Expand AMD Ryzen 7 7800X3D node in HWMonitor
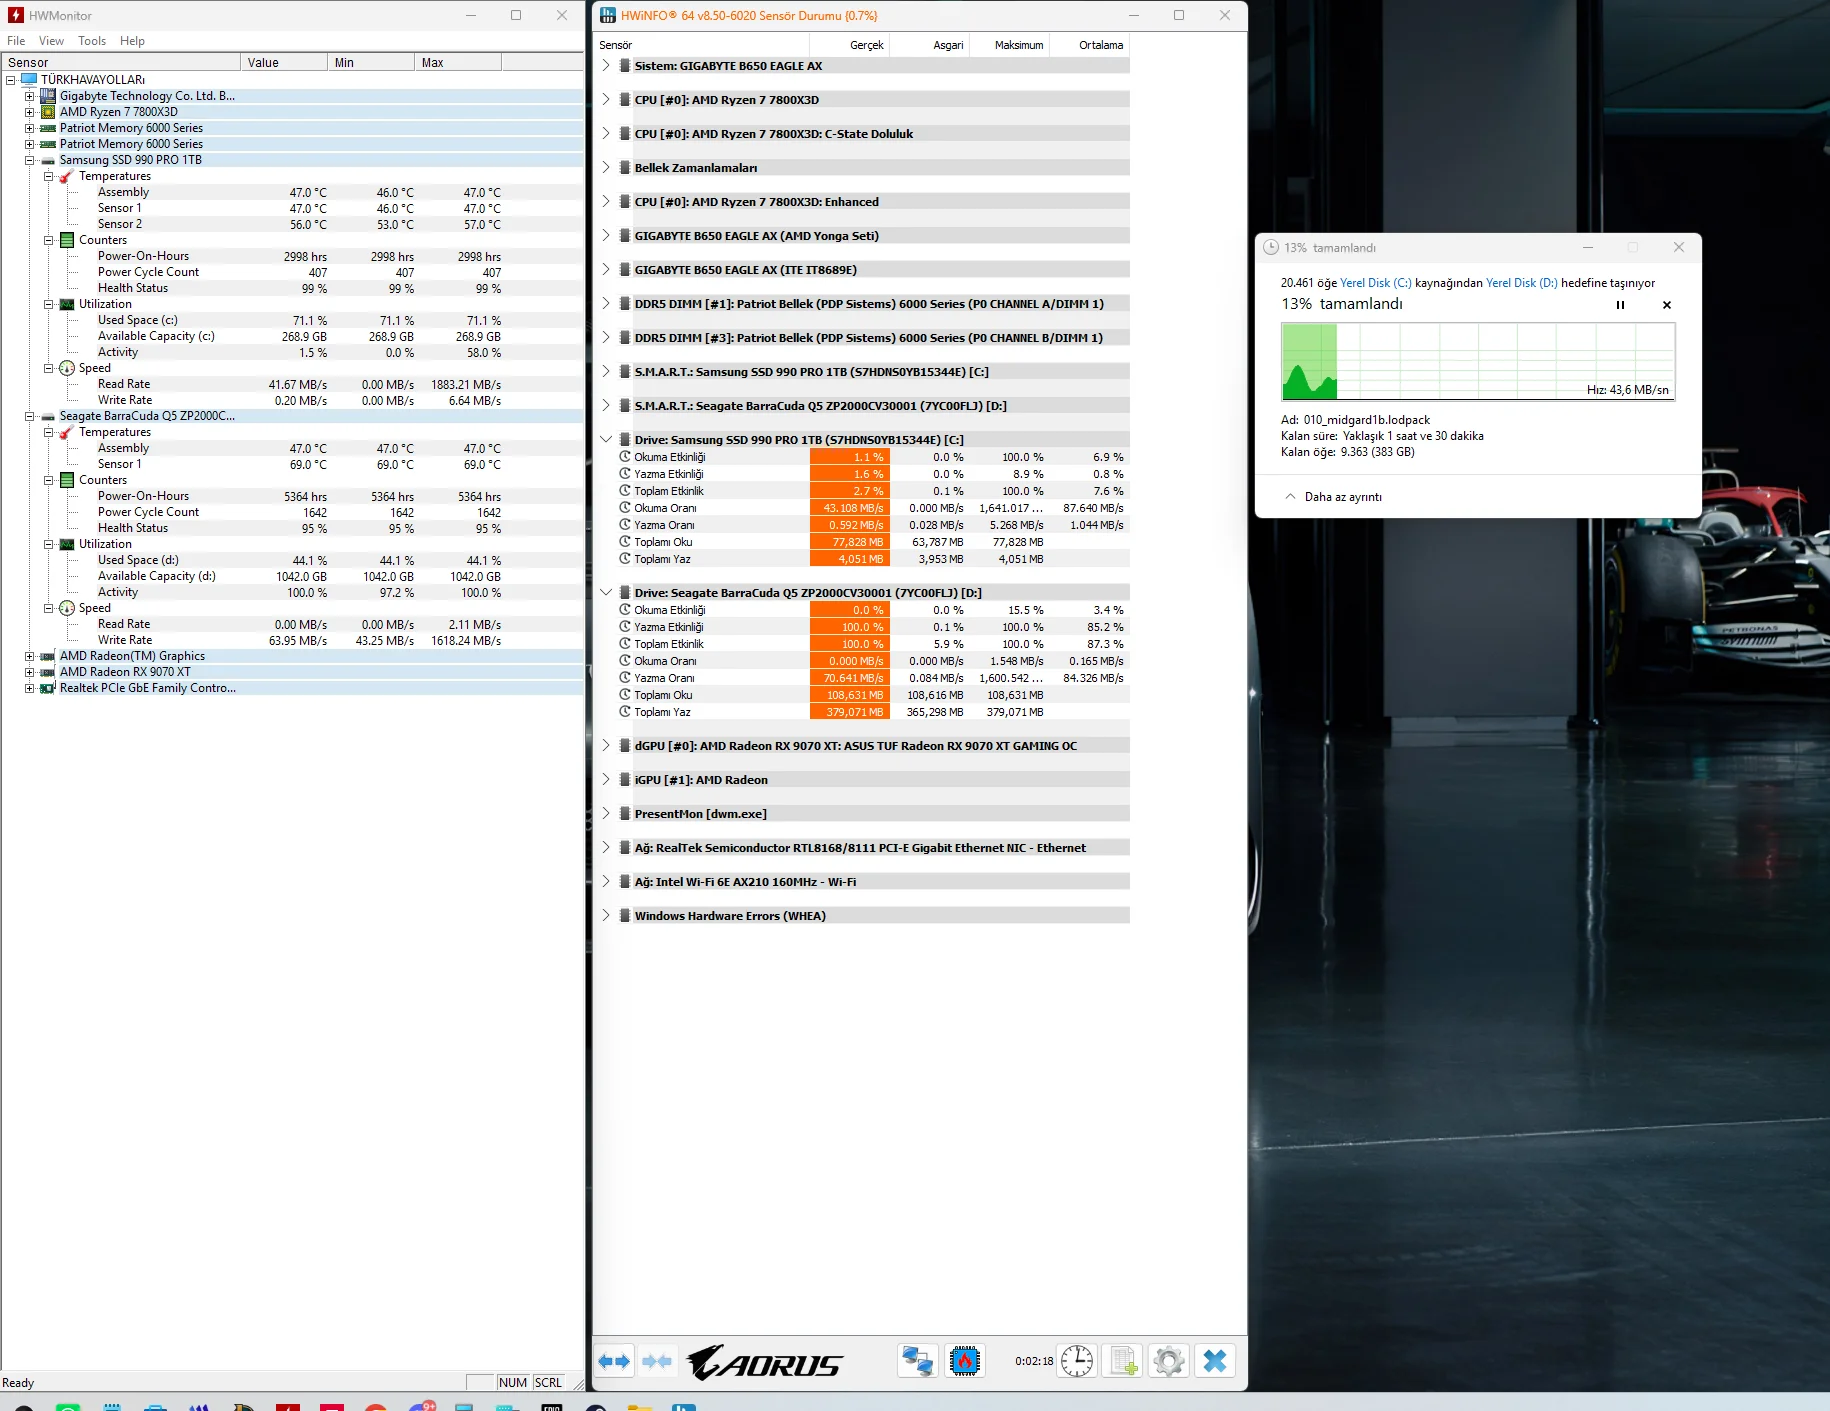The image size is (1830, 1411). tap(30, 112)
